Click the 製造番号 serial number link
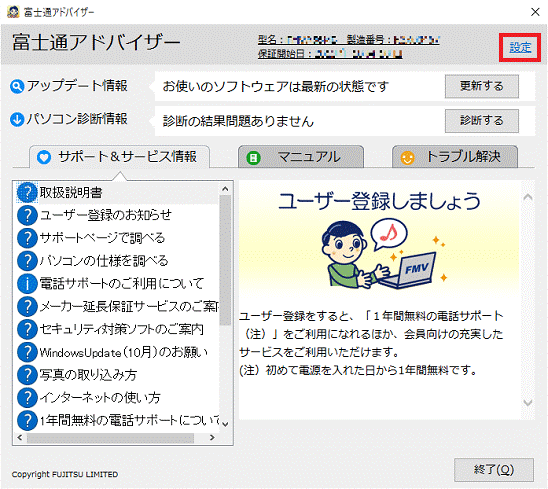 pyautogui.click(x=393, y=39)
